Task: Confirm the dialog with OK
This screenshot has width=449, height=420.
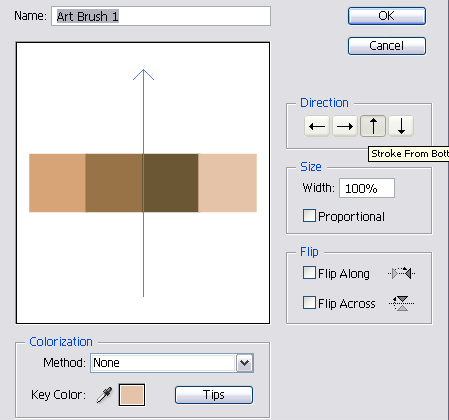Action: [x=387, y=16]
